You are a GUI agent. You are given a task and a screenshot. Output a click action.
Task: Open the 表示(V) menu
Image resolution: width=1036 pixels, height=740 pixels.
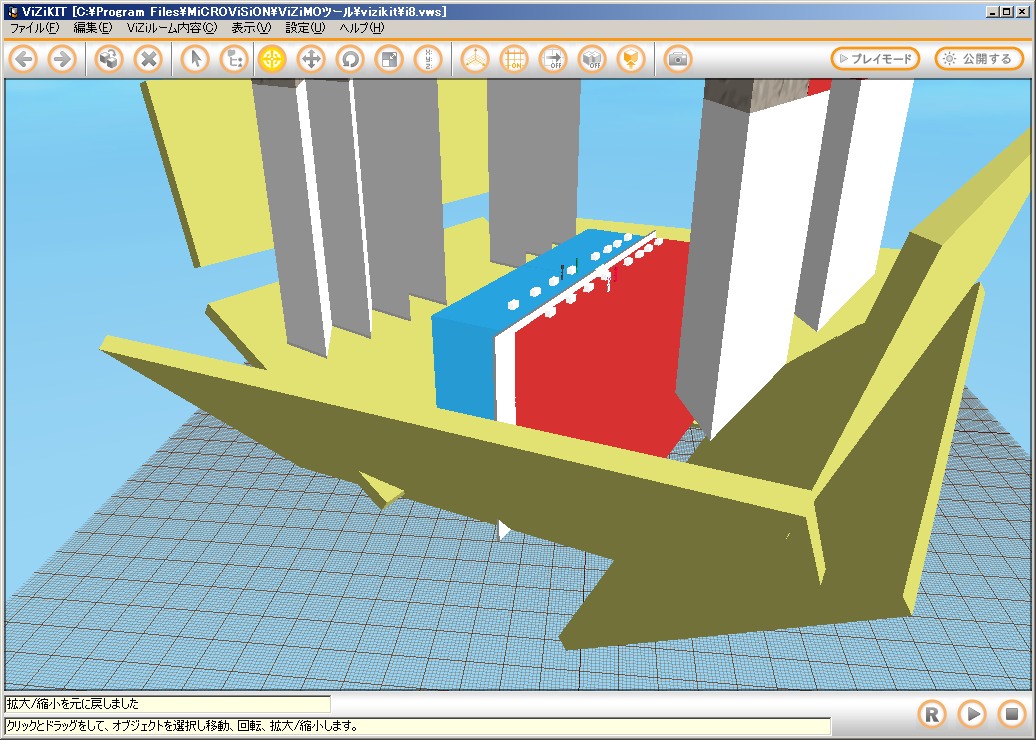point(251,28)
